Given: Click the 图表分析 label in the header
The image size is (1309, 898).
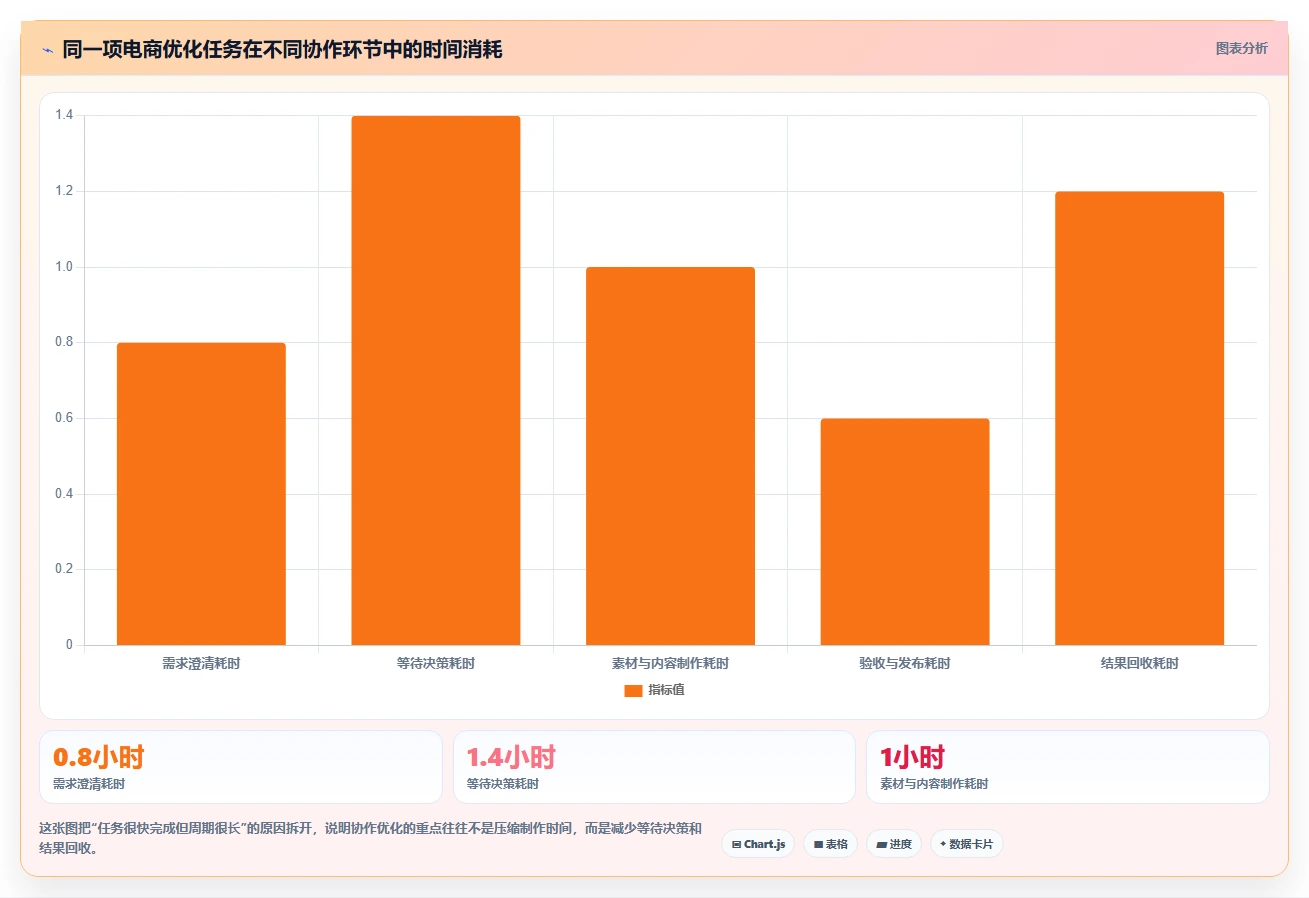Looking at the screenshot, I should (1241, 49).
